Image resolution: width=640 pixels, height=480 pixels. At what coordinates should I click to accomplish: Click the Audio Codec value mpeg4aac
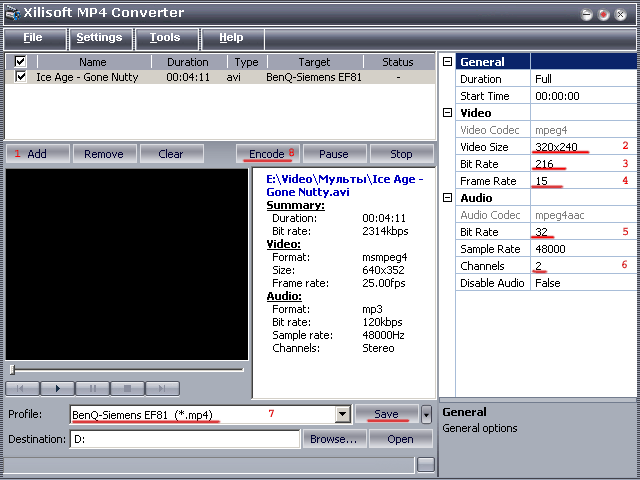(x=584, y=215)
